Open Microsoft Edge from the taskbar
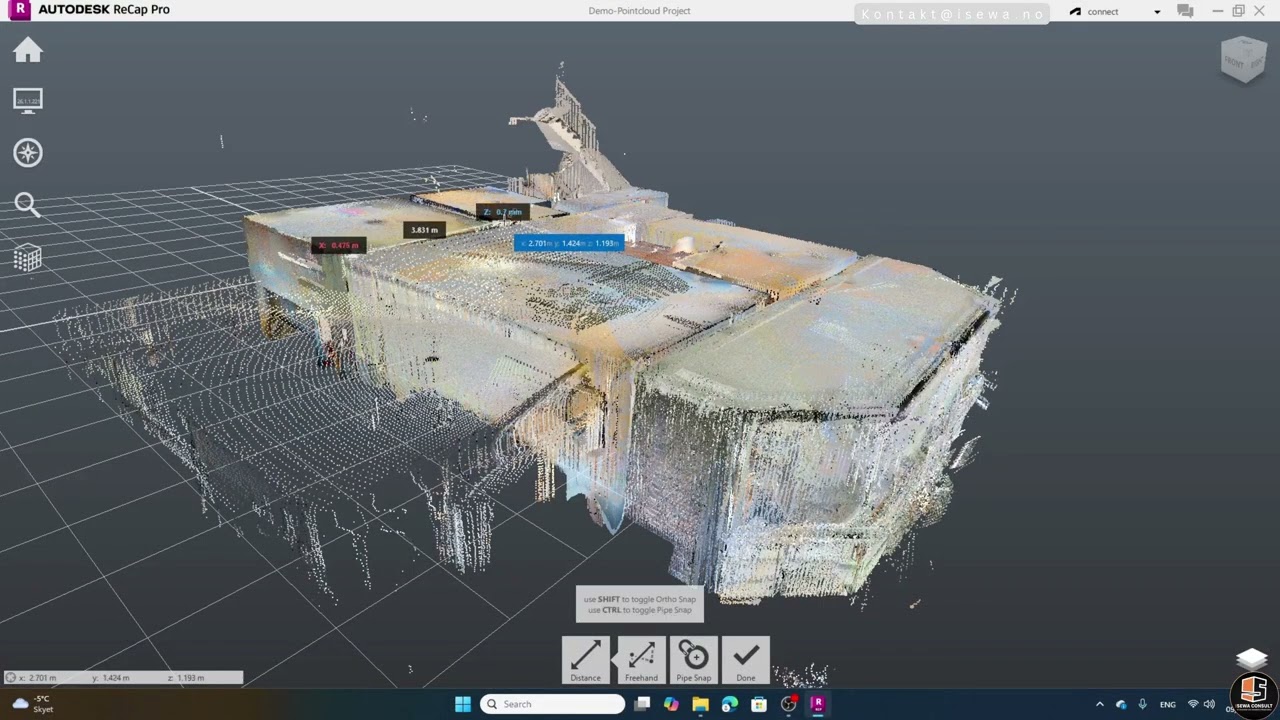This screenshot has width=1280, height=720. [729, 704]
